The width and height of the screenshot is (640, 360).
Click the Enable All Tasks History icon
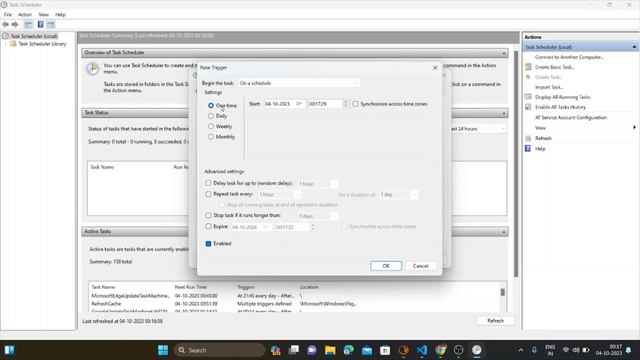tap(528, 107)
